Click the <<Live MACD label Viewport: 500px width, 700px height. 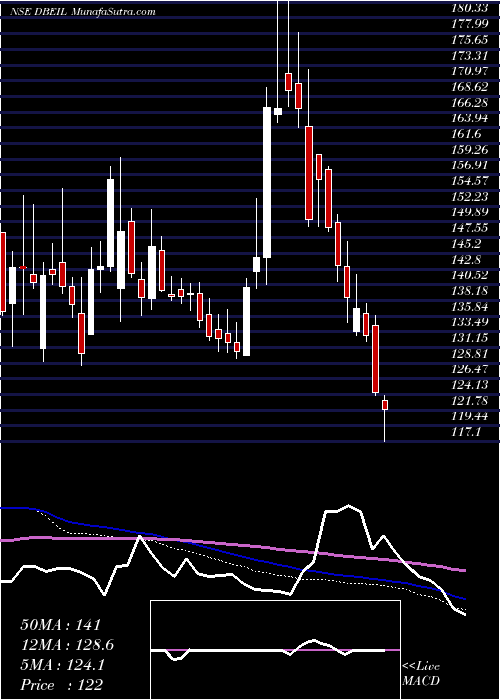[421, 674]
